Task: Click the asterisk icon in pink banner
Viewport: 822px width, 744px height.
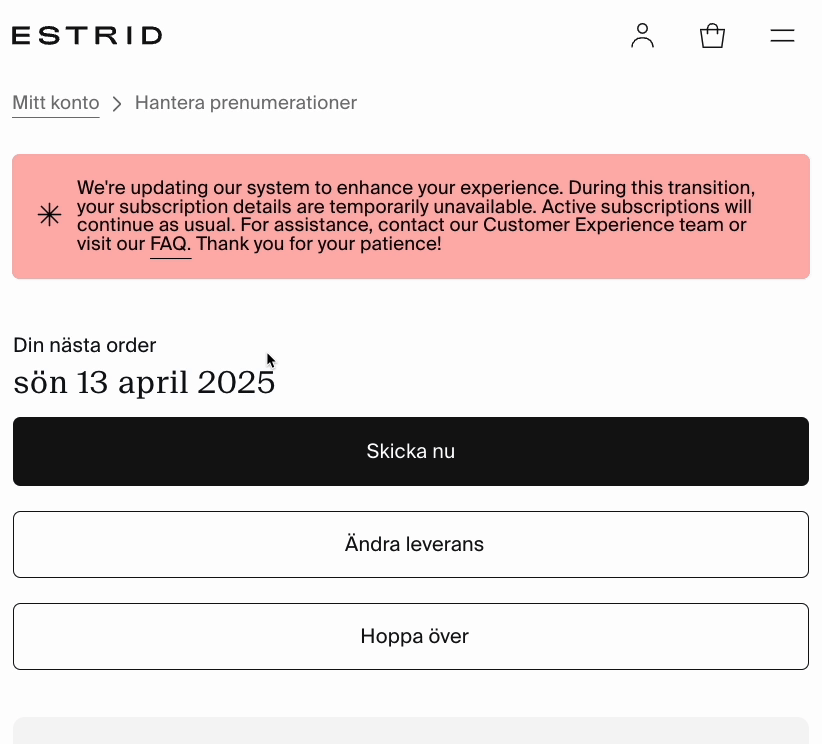Action: click(49, 215)
